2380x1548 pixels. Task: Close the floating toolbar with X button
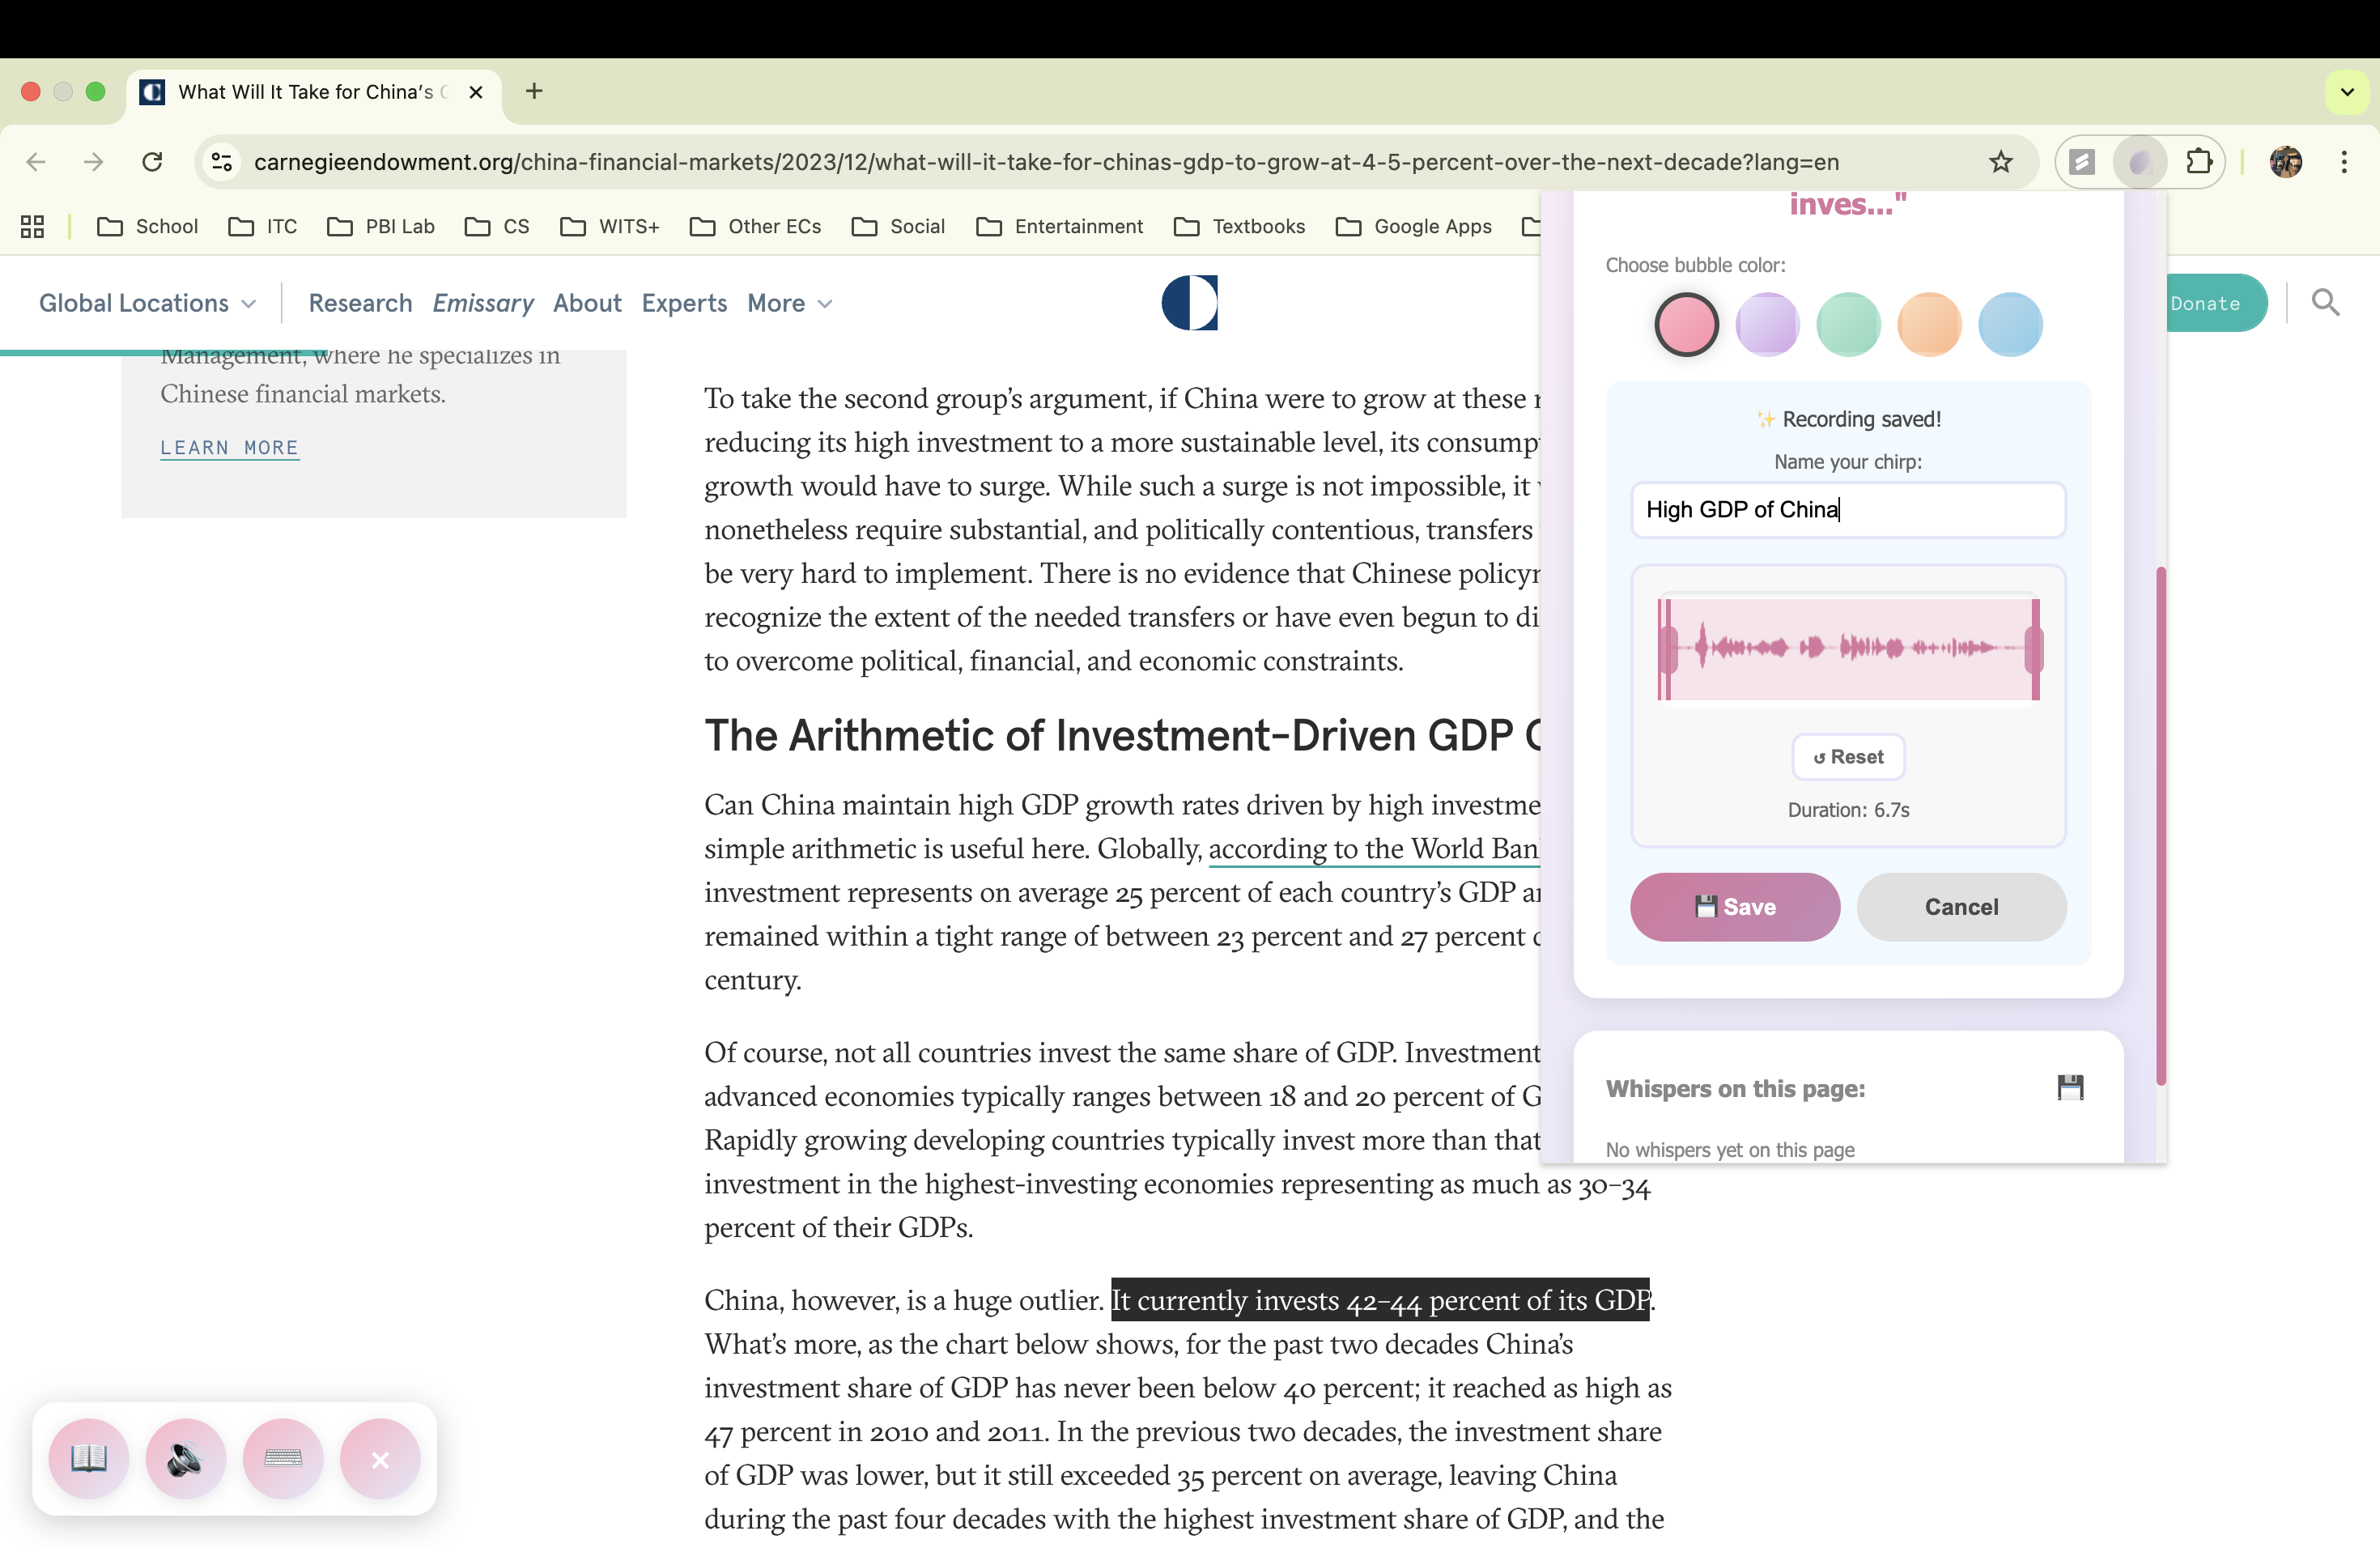tap(380, 1458)
